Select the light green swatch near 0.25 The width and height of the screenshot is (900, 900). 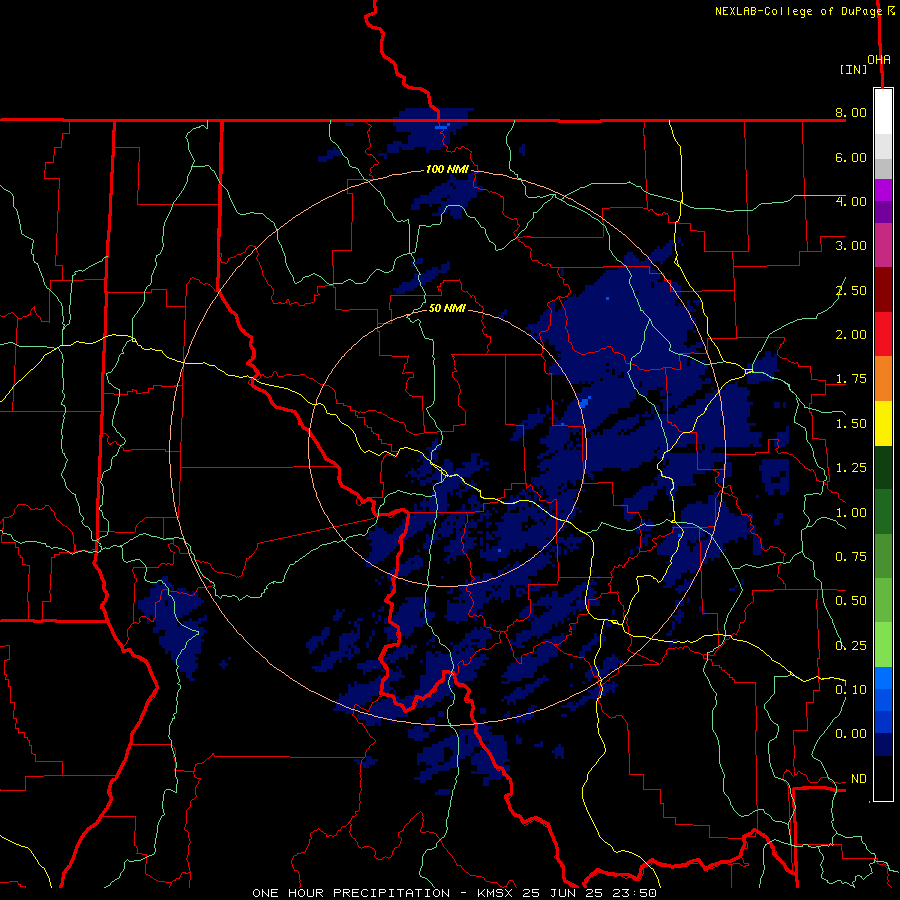coord(883,645)
